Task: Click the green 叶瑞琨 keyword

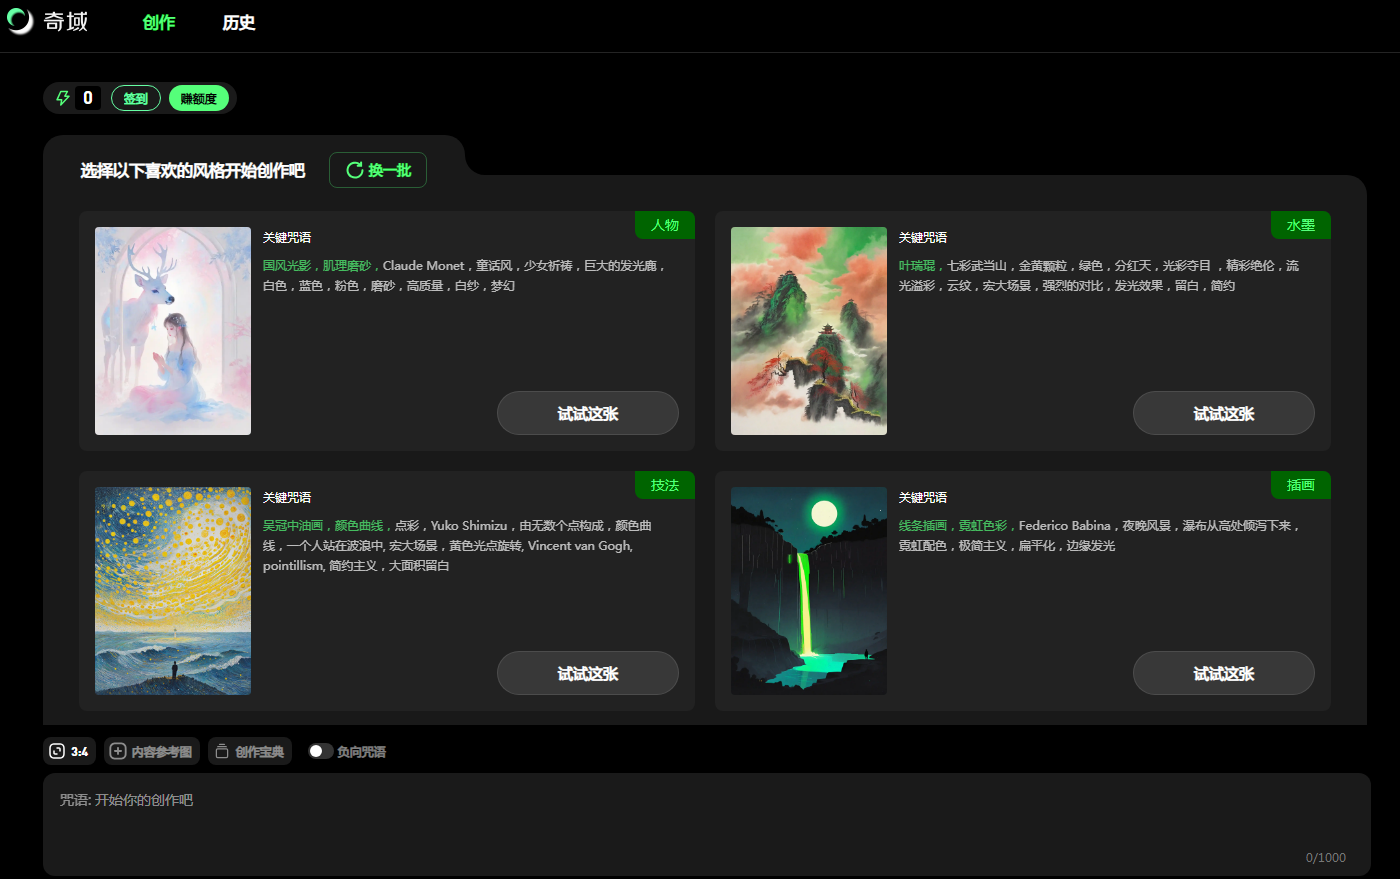Action: tap(917, 266)
